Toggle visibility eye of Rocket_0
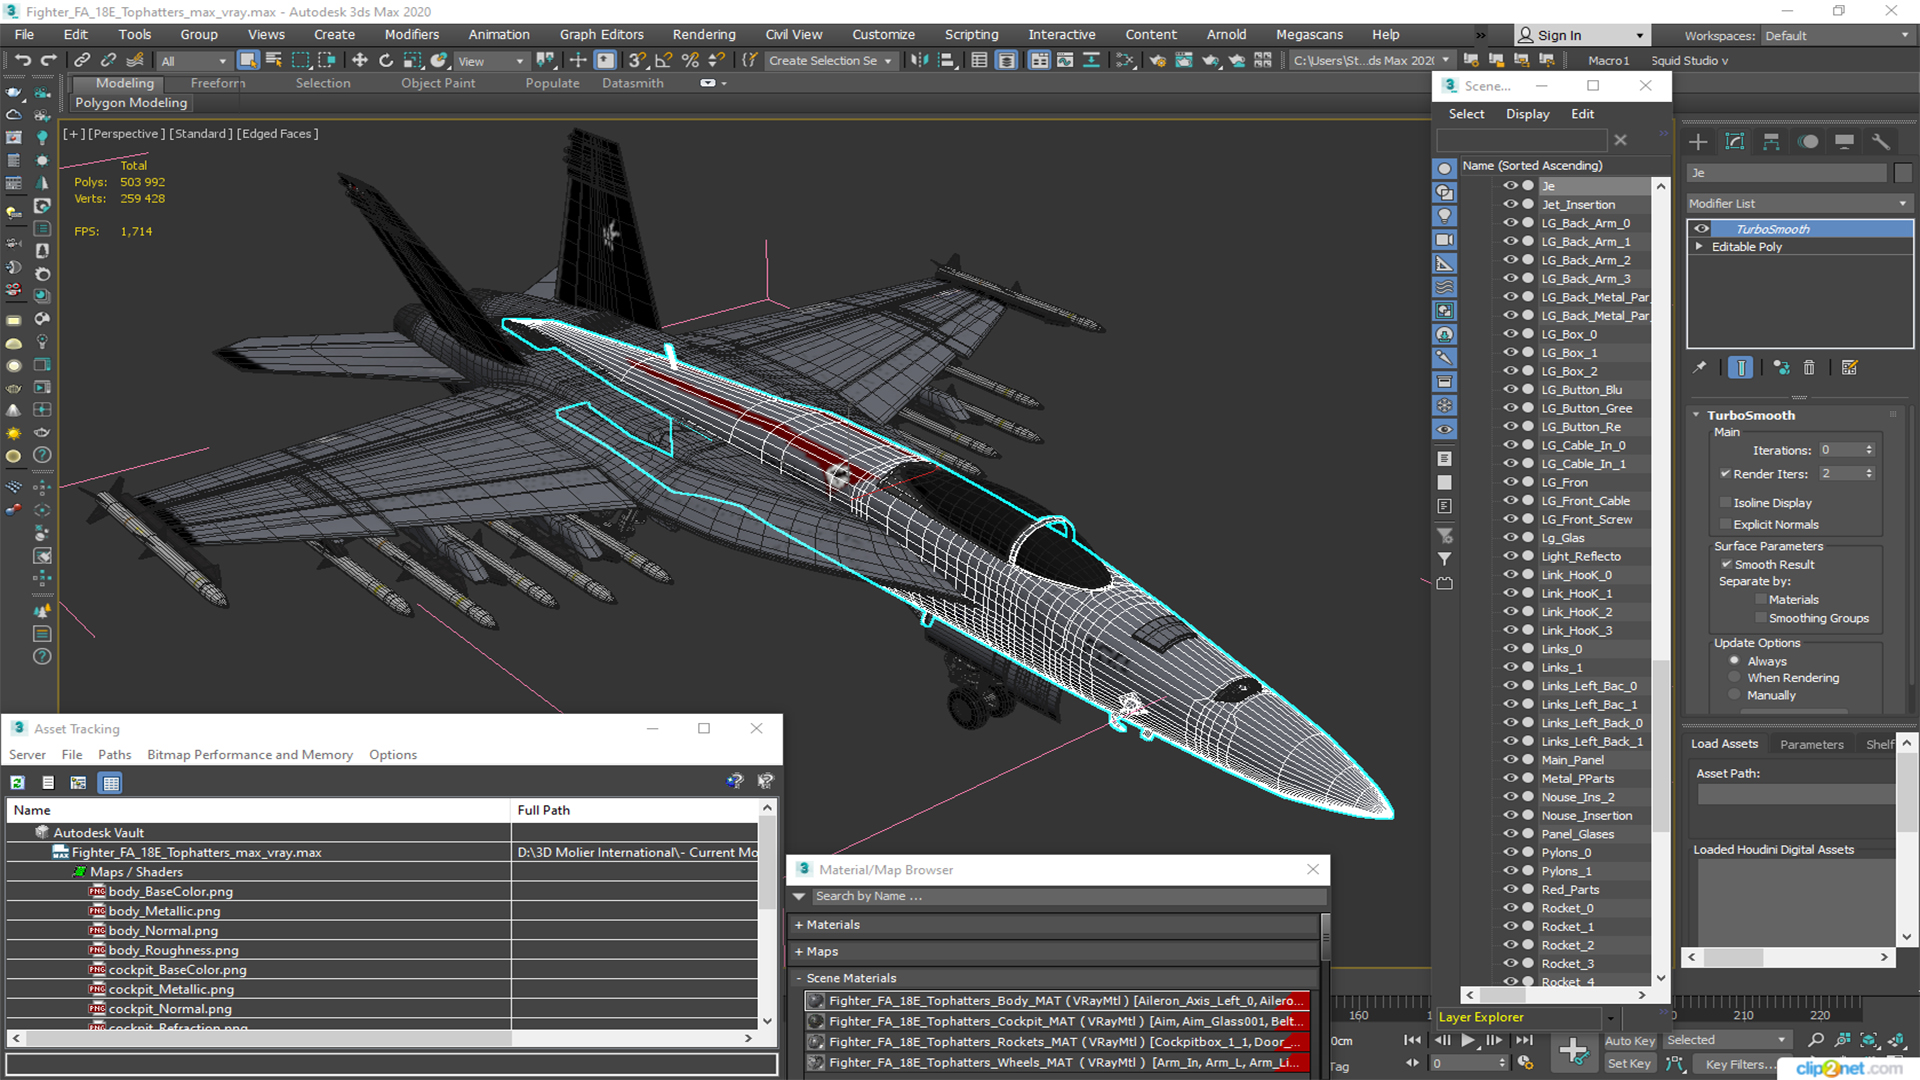 point(1510,908)
